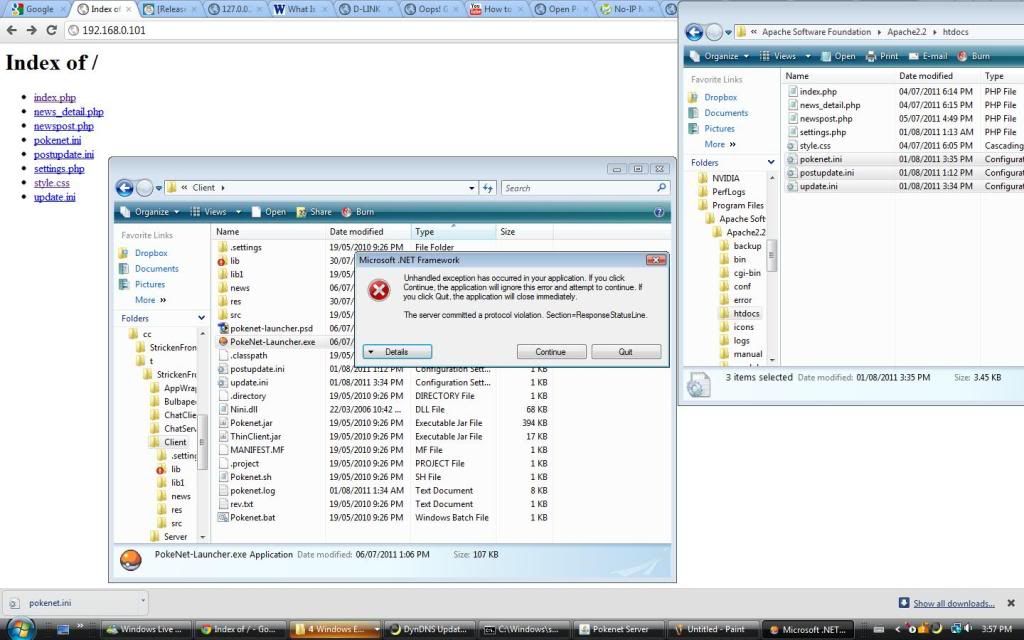The height and width of the screenshot is (640, 1024).
Task: Expand the Details button in error dialog
Action: pos(397,352)
